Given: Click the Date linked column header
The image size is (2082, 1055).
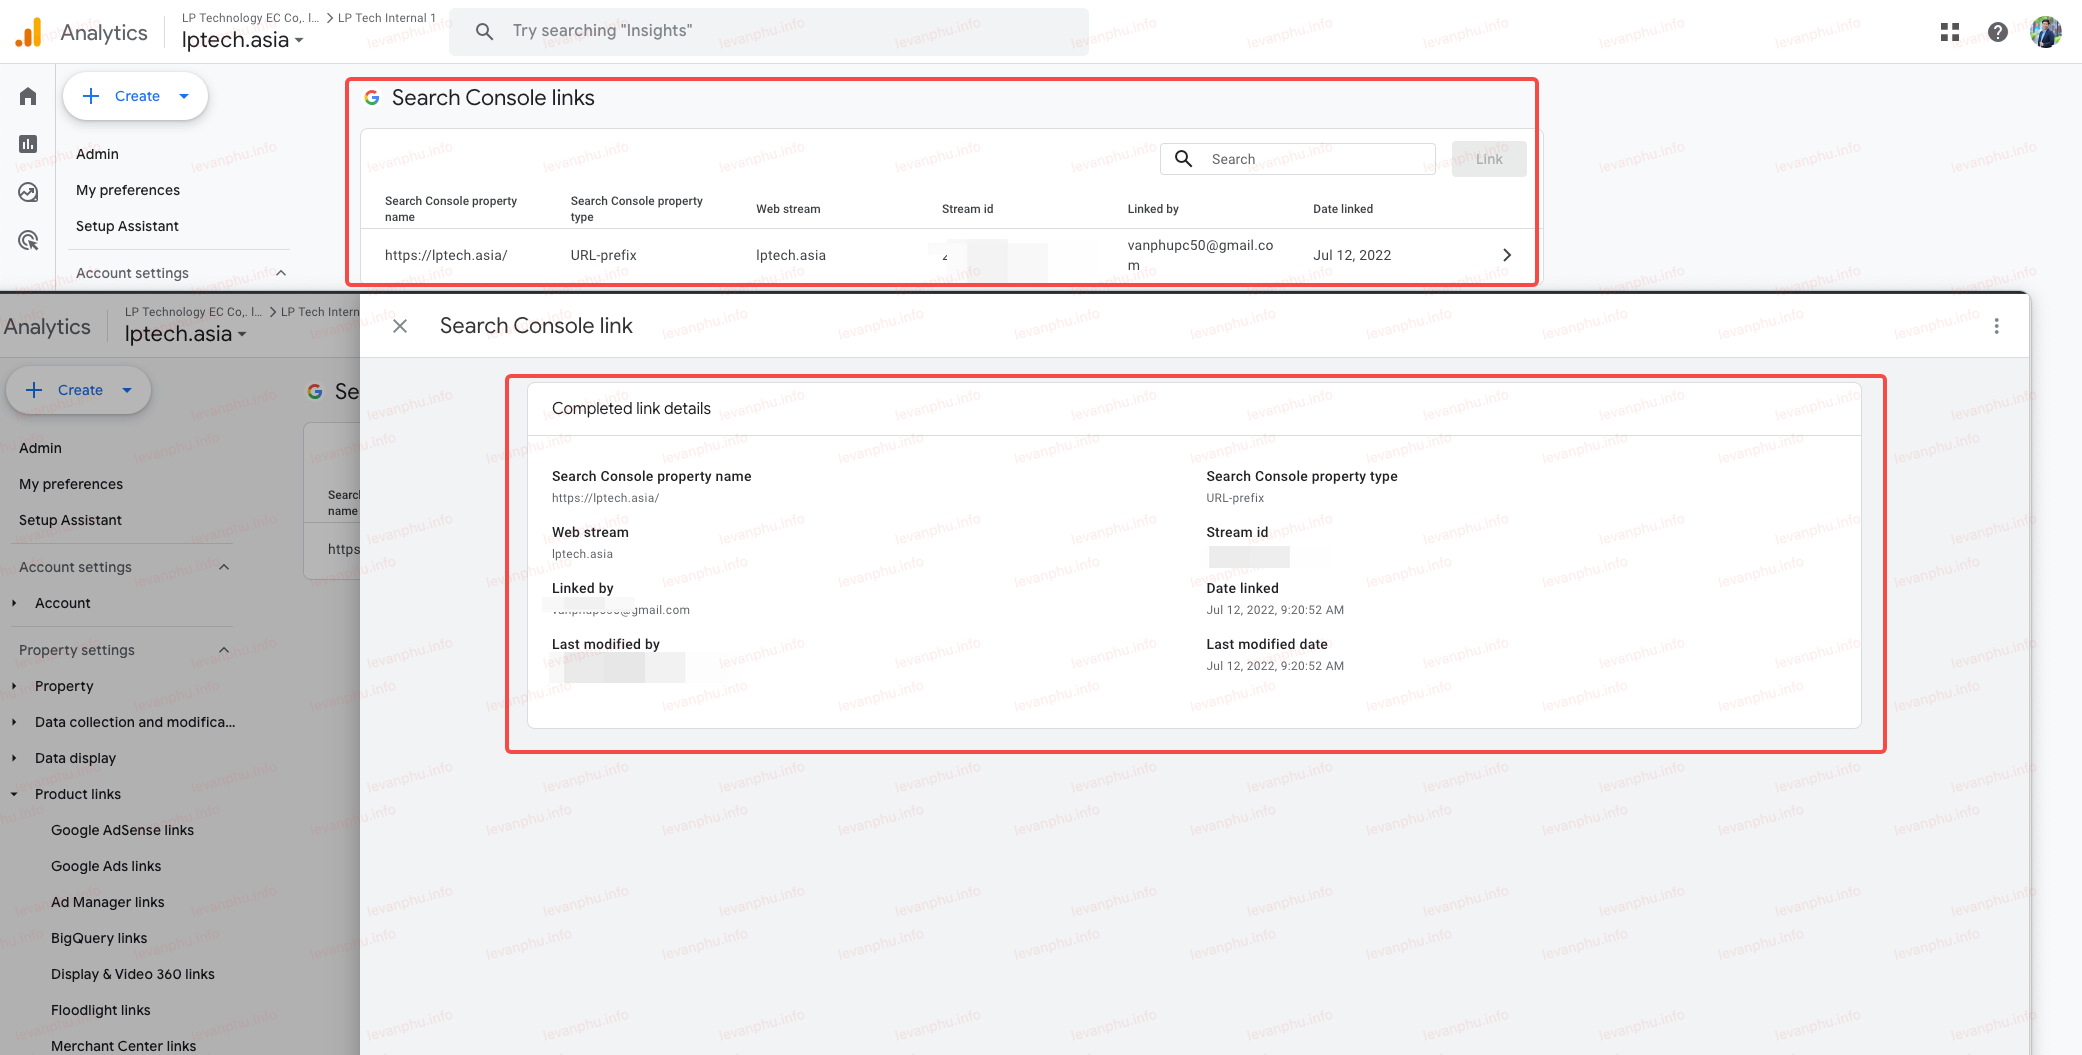Looking at the screenshot, I should click(1343, 209).
